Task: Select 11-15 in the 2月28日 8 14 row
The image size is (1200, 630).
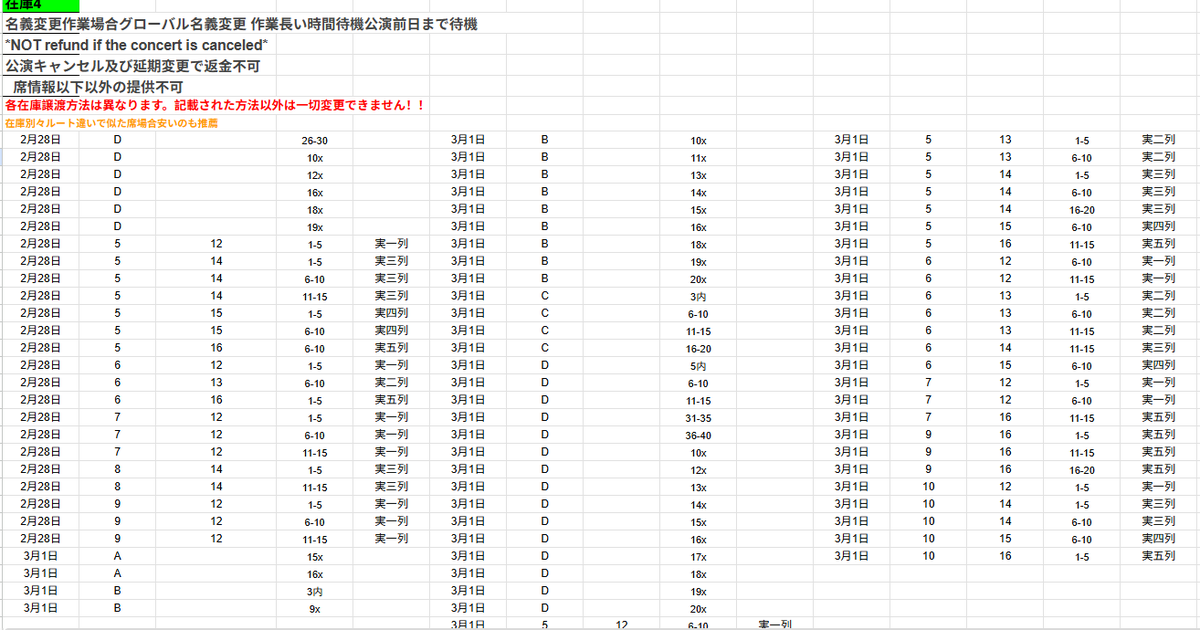Action: 314,487
